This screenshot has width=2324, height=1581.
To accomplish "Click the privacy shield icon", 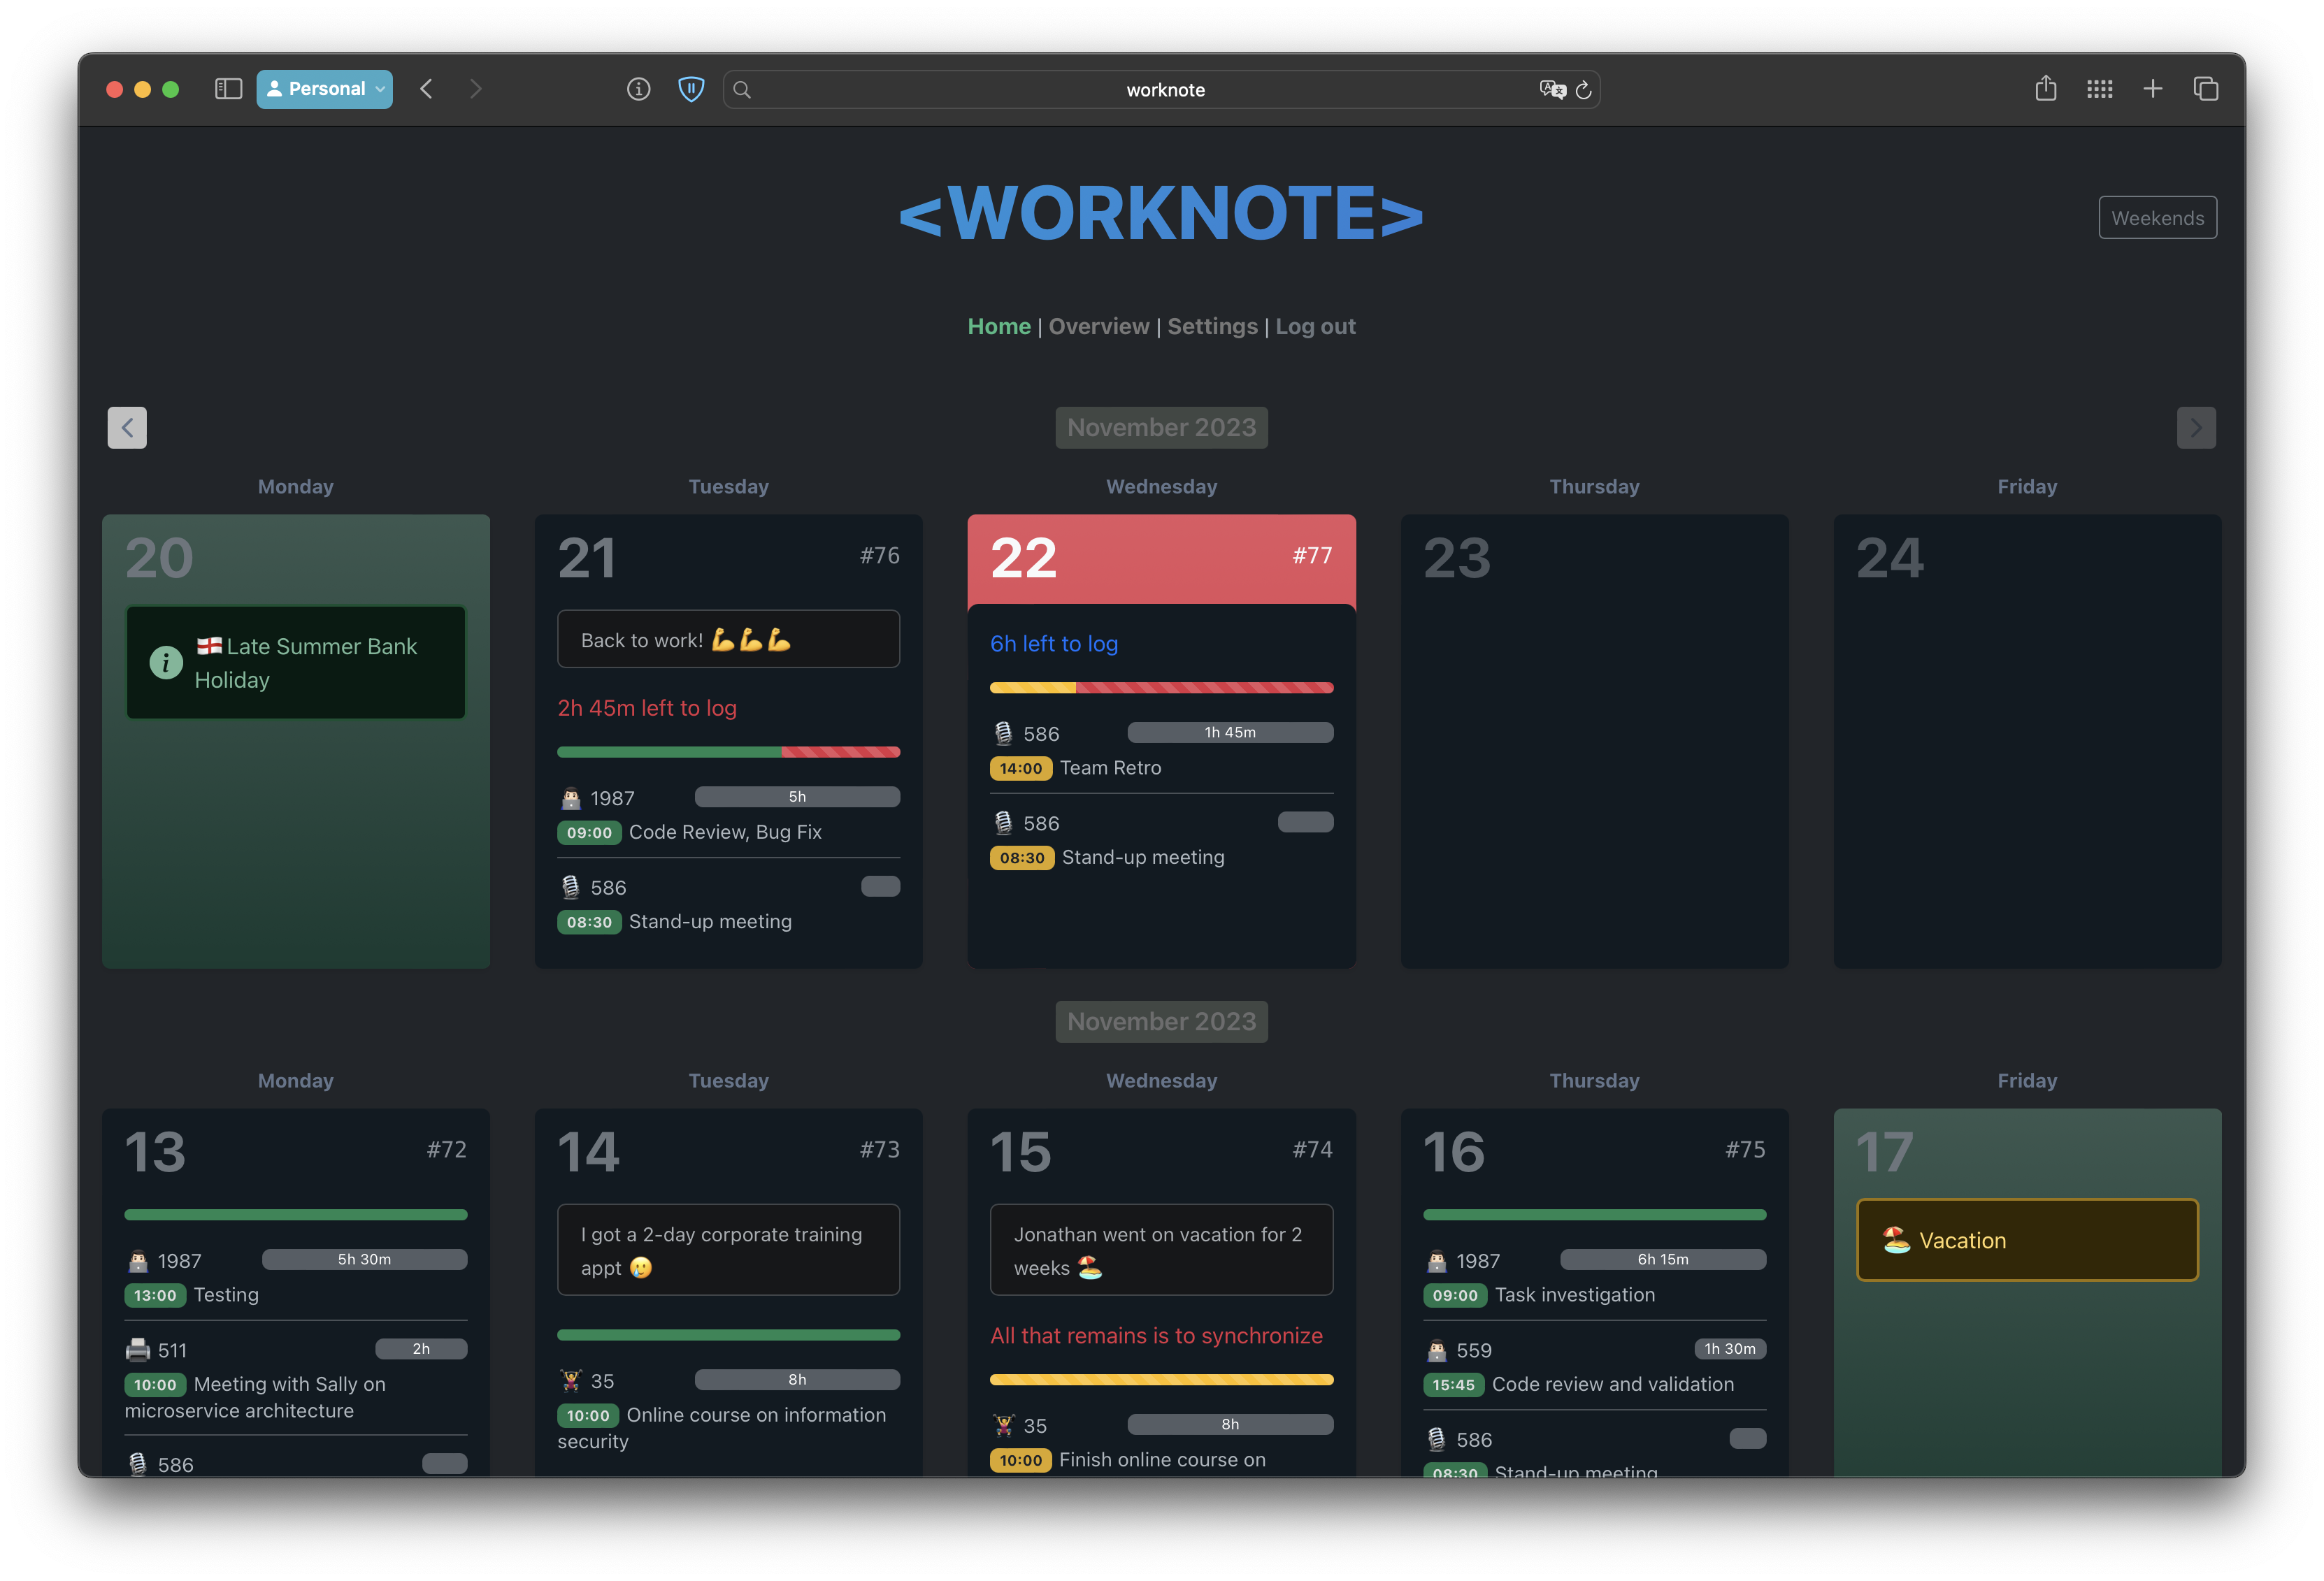I will point(691,89).
